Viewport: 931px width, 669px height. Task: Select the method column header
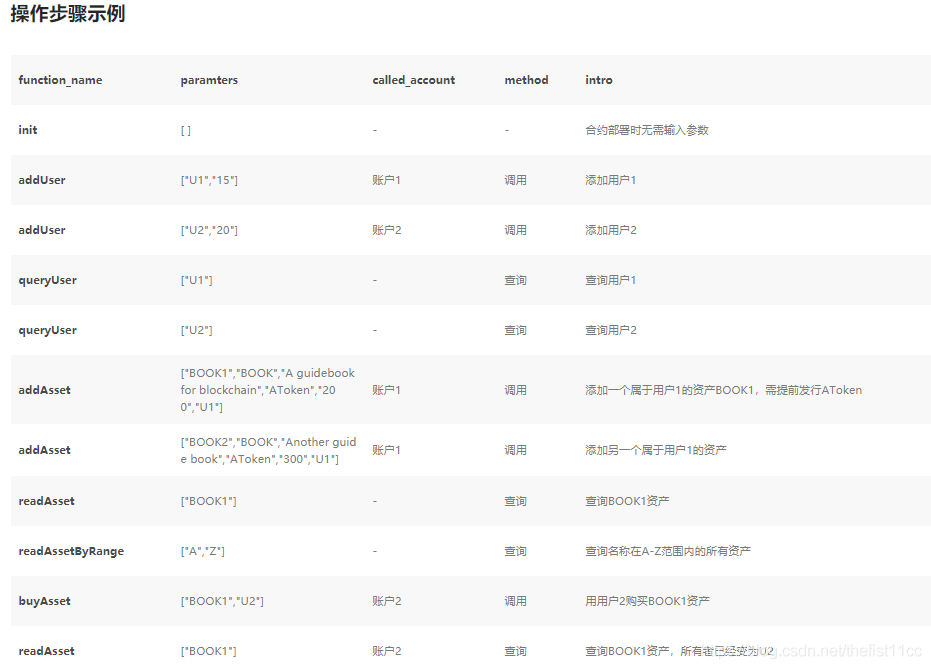point(526,80)
